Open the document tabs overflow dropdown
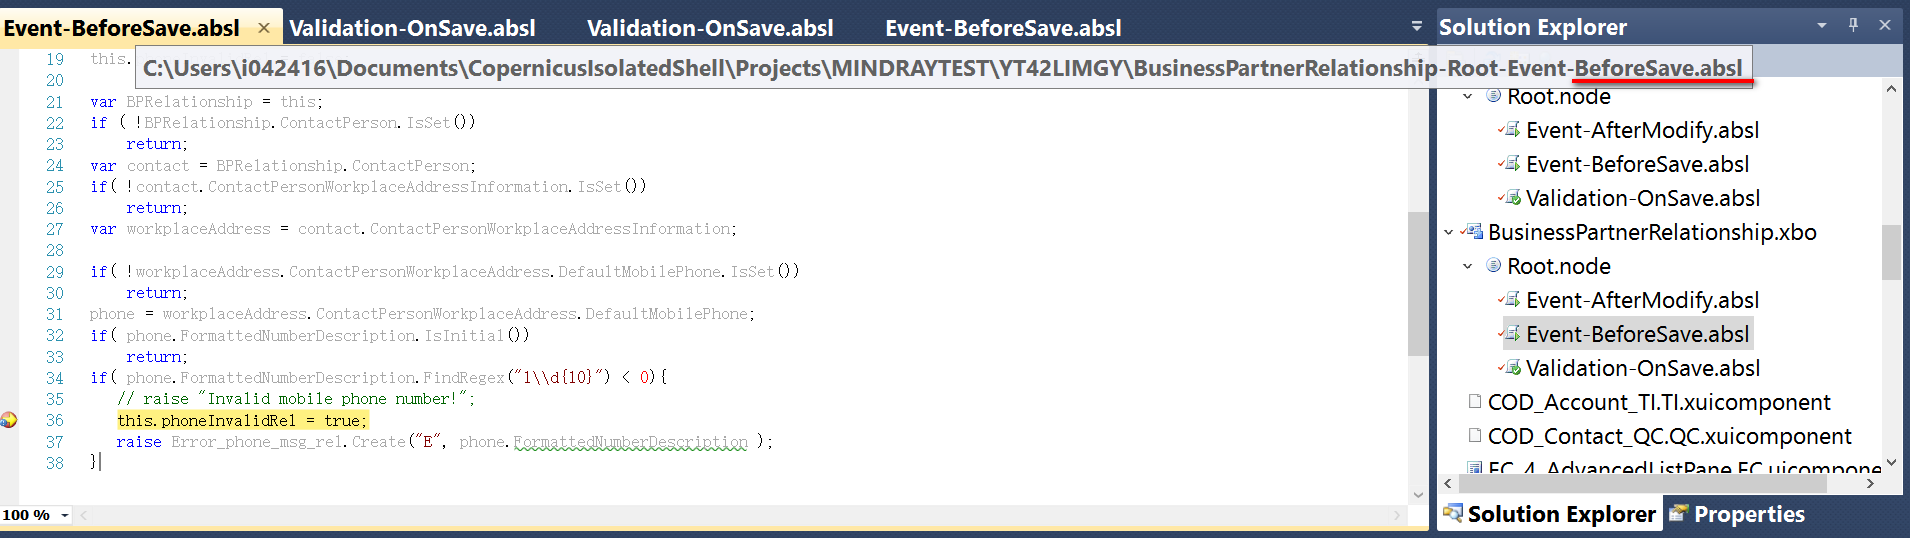 click(x=1416, y=26)
